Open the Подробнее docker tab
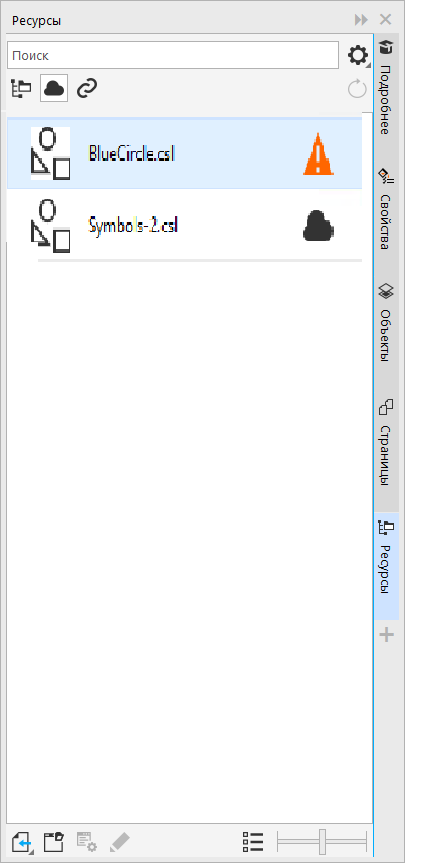Viewport: 437px width, 863px height. (386, 88)
